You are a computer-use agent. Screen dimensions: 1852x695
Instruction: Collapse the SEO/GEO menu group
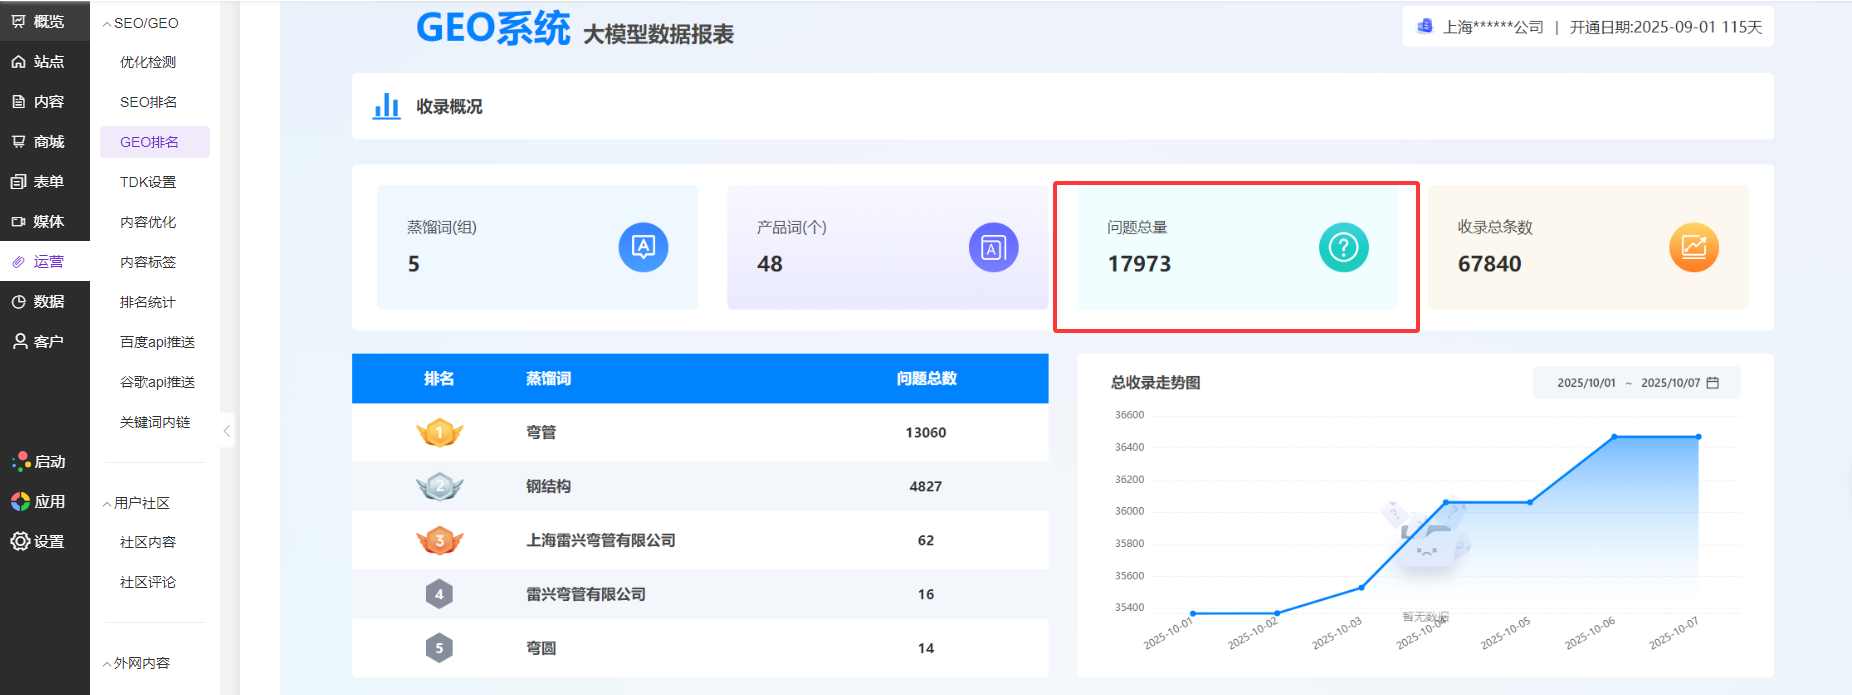[x=140, y=23]
